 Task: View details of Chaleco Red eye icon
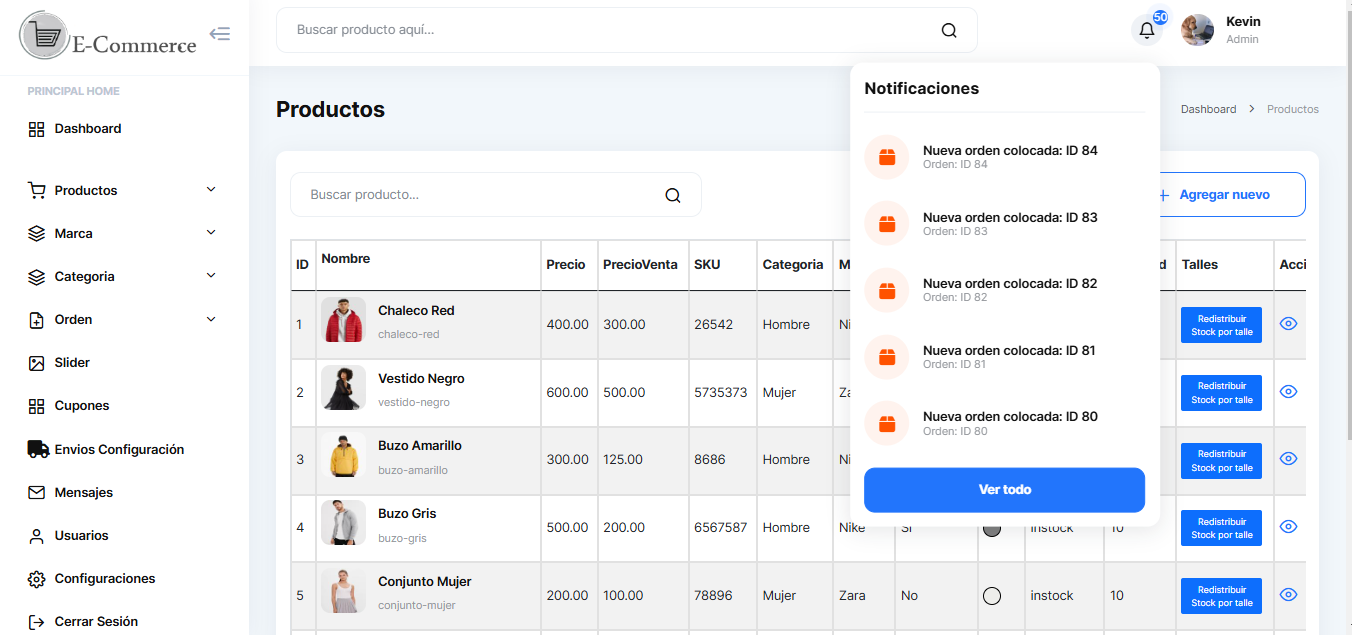tap(1288, 324)
